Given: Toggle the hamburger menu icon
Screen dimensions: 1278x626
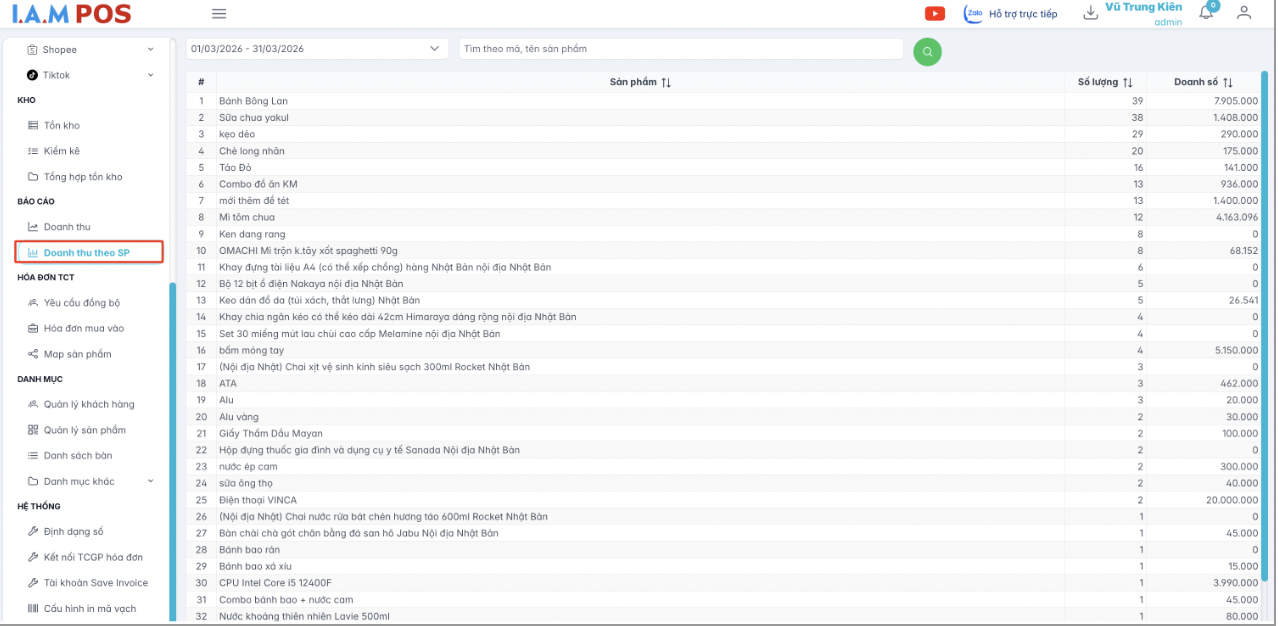Looking at the screenshot, I should [x=219, y=14].
